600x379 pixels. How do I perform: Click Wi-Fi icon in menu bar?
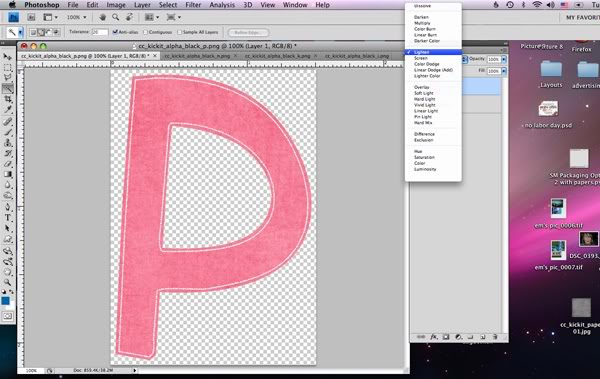pyautogui.click(x=537, y=5)
